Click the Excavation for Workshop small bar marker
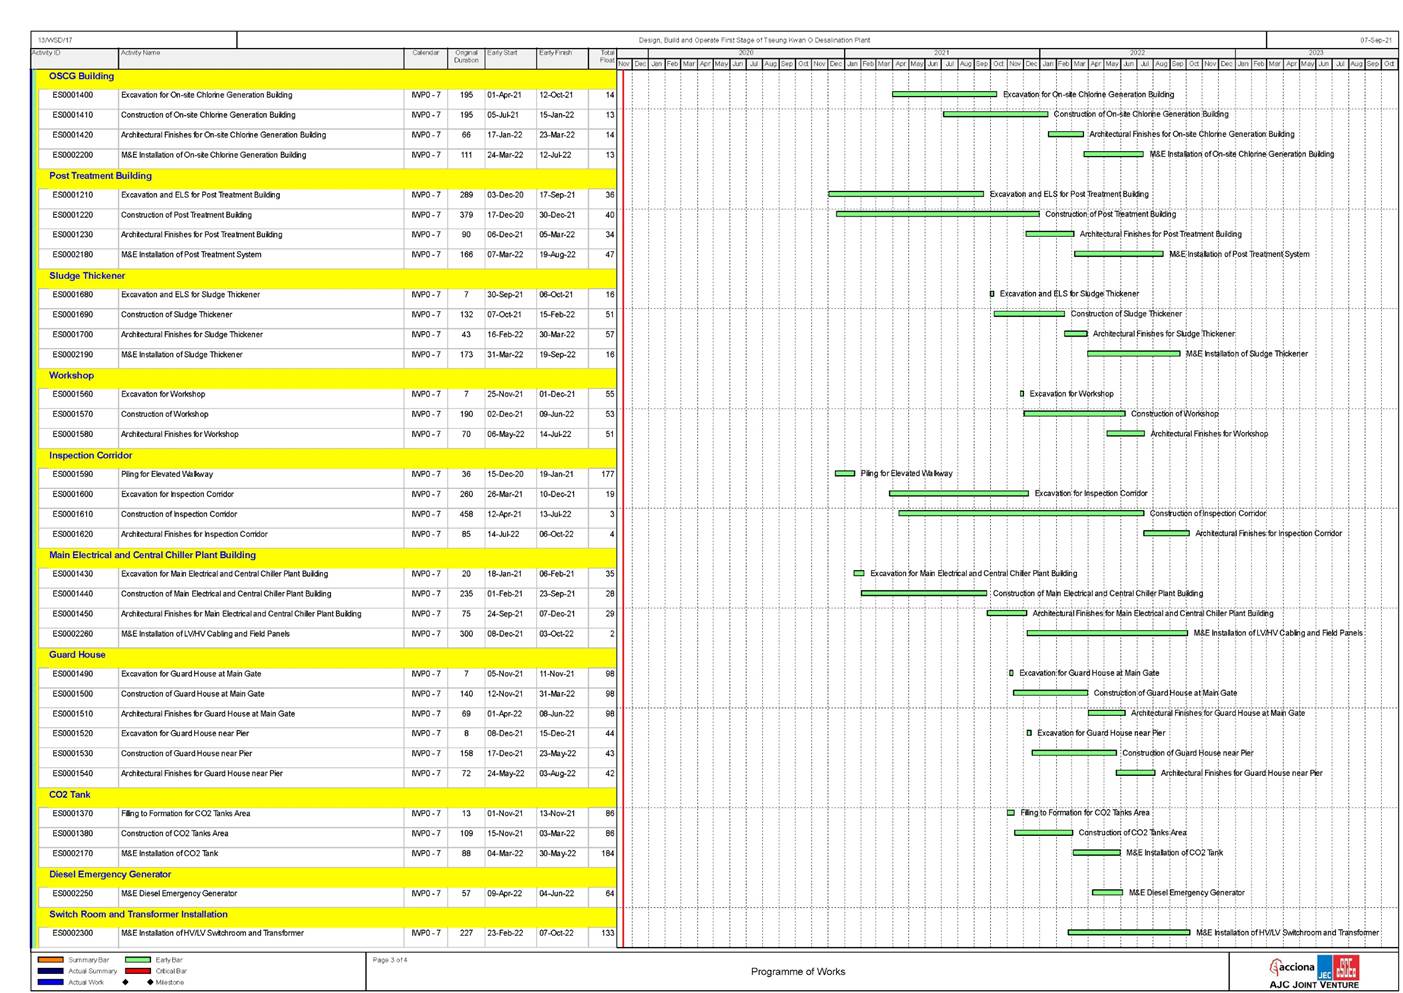The width and height of the screenshot is (1403, 993). coord(1022,394)
